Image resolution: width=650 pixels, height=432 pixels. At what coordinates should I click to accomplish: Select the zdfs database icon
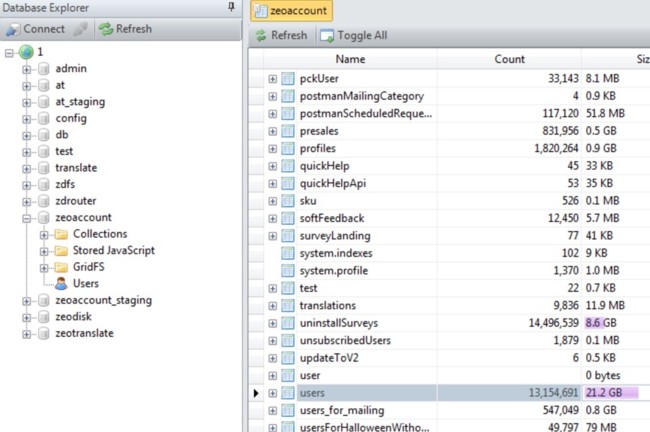coord(44,185)
